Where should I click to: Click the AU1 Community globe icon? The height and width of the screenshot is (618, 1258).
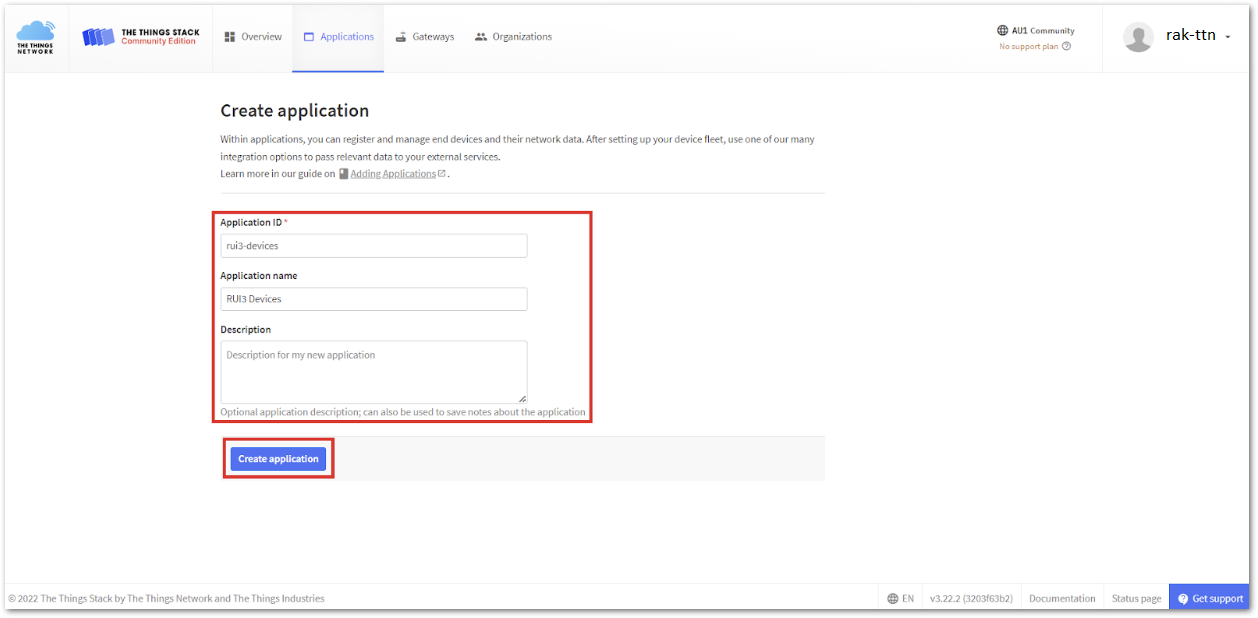pyautogui.click(x=1003, y=31)
